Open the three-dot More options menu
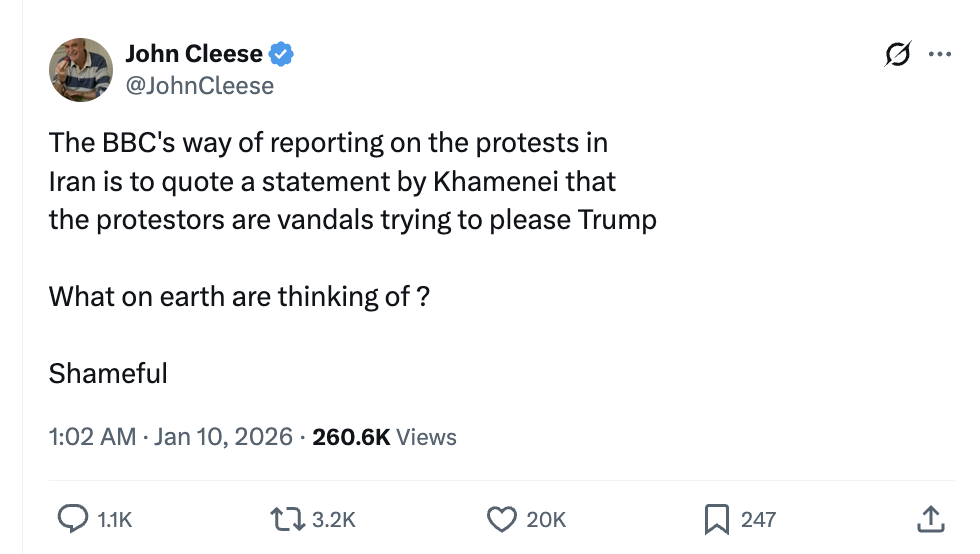 (939, 55)
